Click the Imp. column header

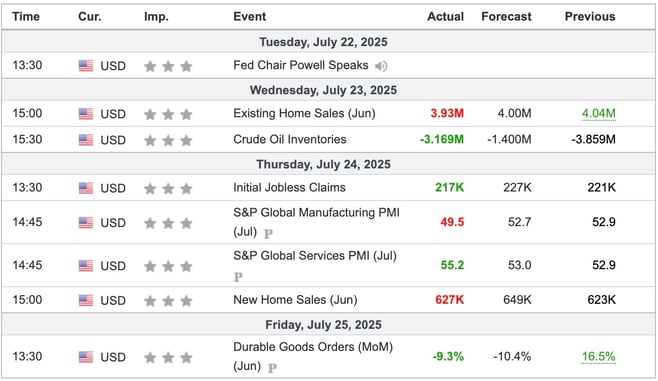pos(156,17)
